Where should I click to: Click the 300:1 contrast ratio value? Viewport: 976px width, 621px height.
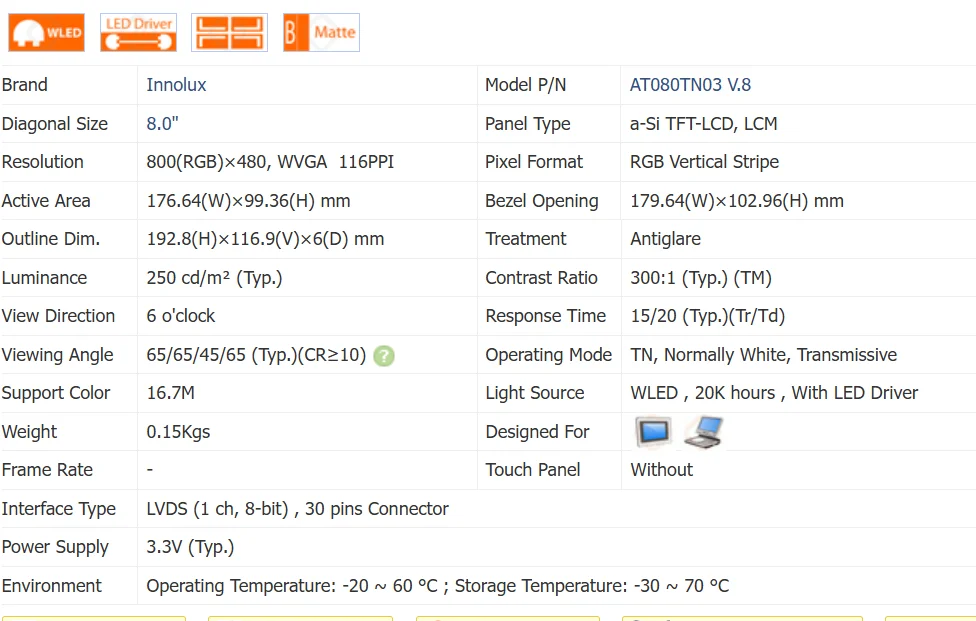coord(700,278)
